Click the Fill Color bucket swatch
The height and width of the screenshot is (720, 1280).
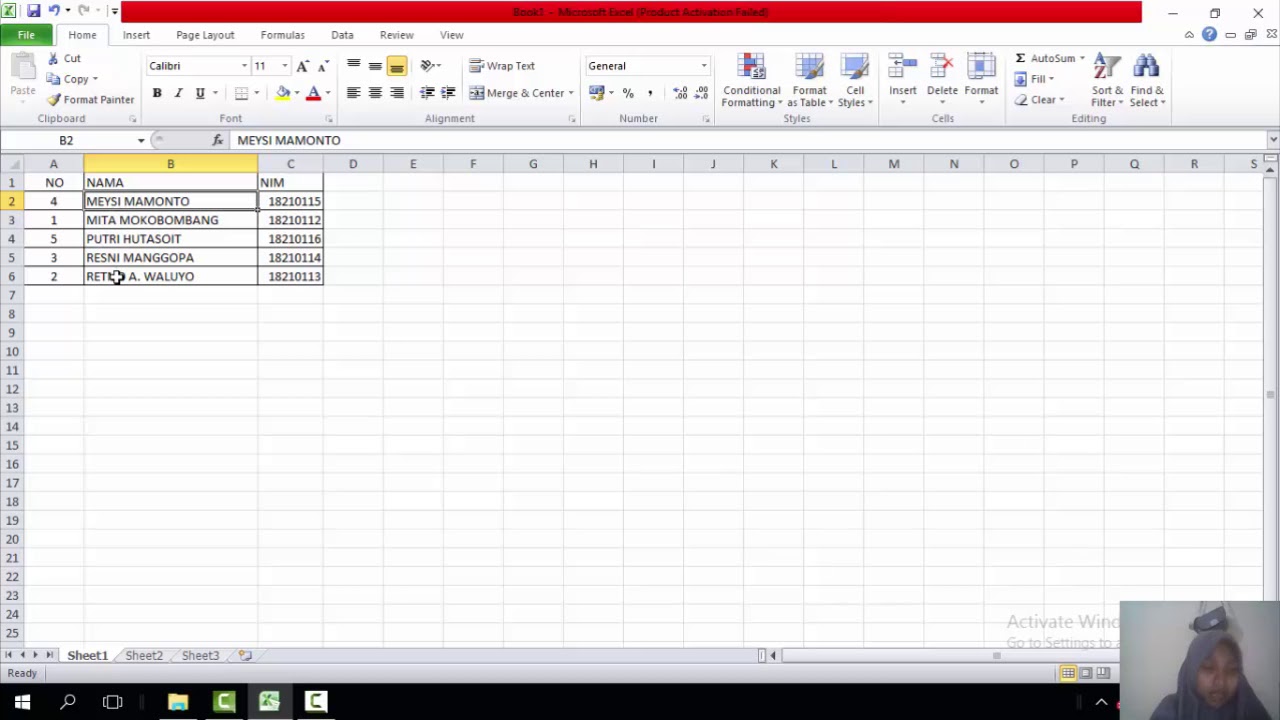tap(283, 93)
